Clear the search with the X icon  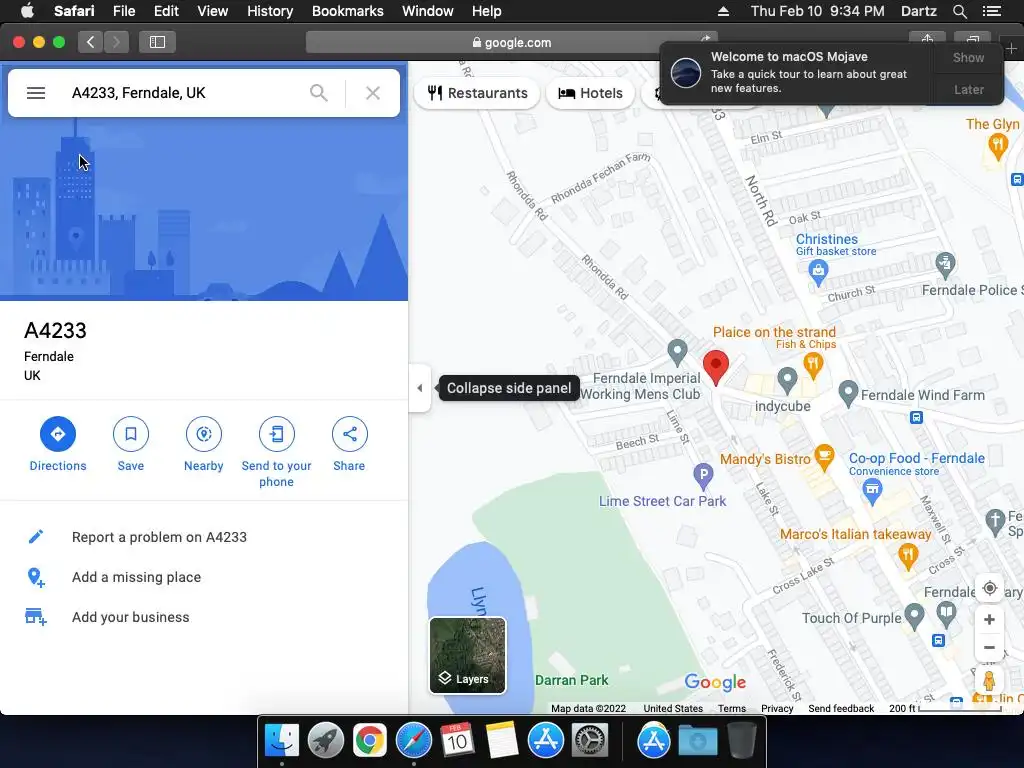(373, 93)
